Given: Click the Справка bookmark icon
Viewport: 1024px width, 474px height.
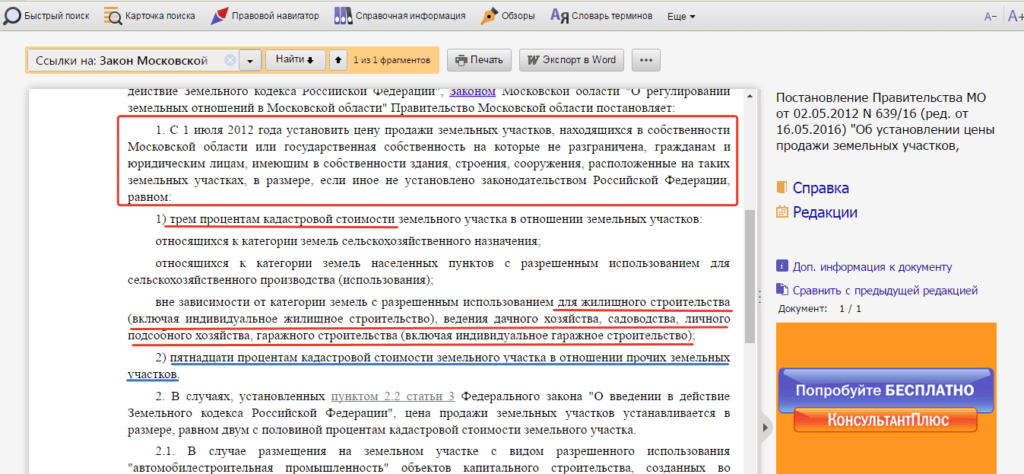Looking at the screenshot, I should click(x=782, y=188).
